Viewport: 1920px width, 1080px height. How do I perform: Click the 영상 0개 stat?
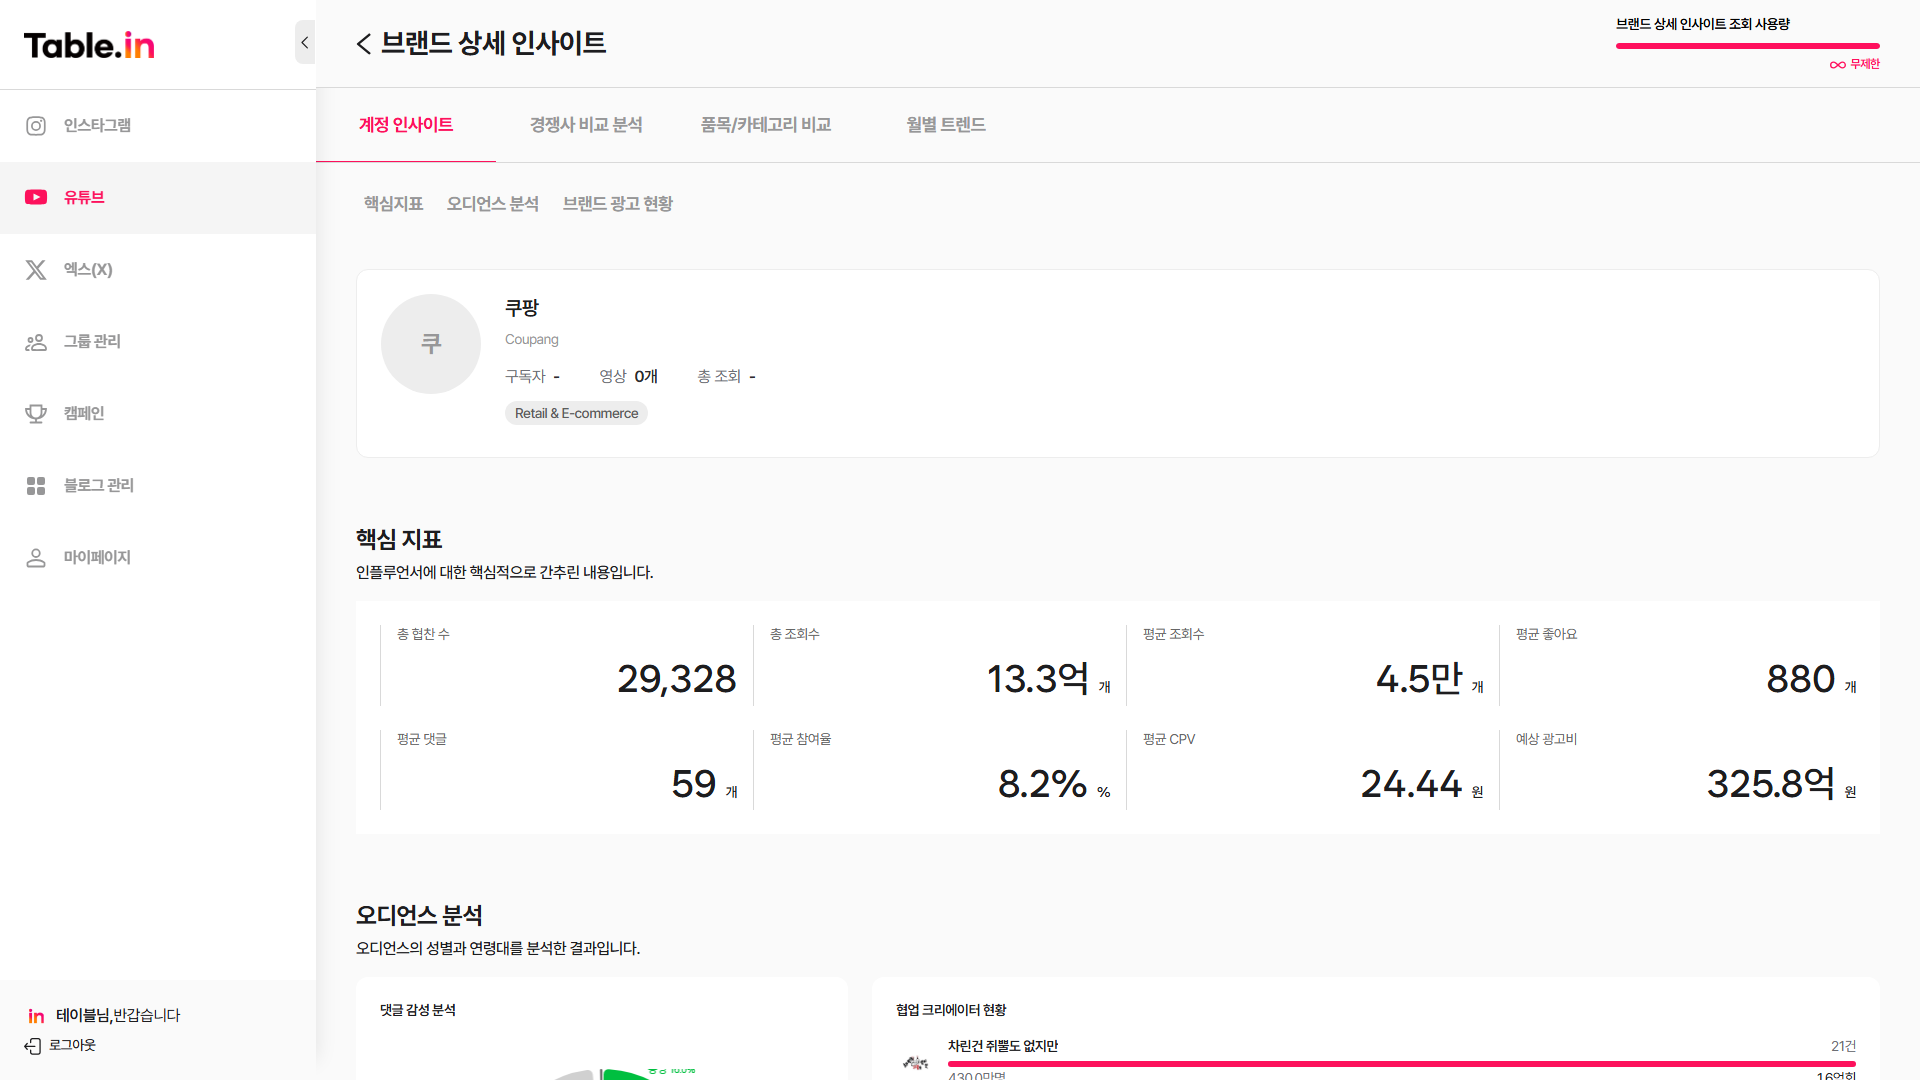(x=628, y=377)
